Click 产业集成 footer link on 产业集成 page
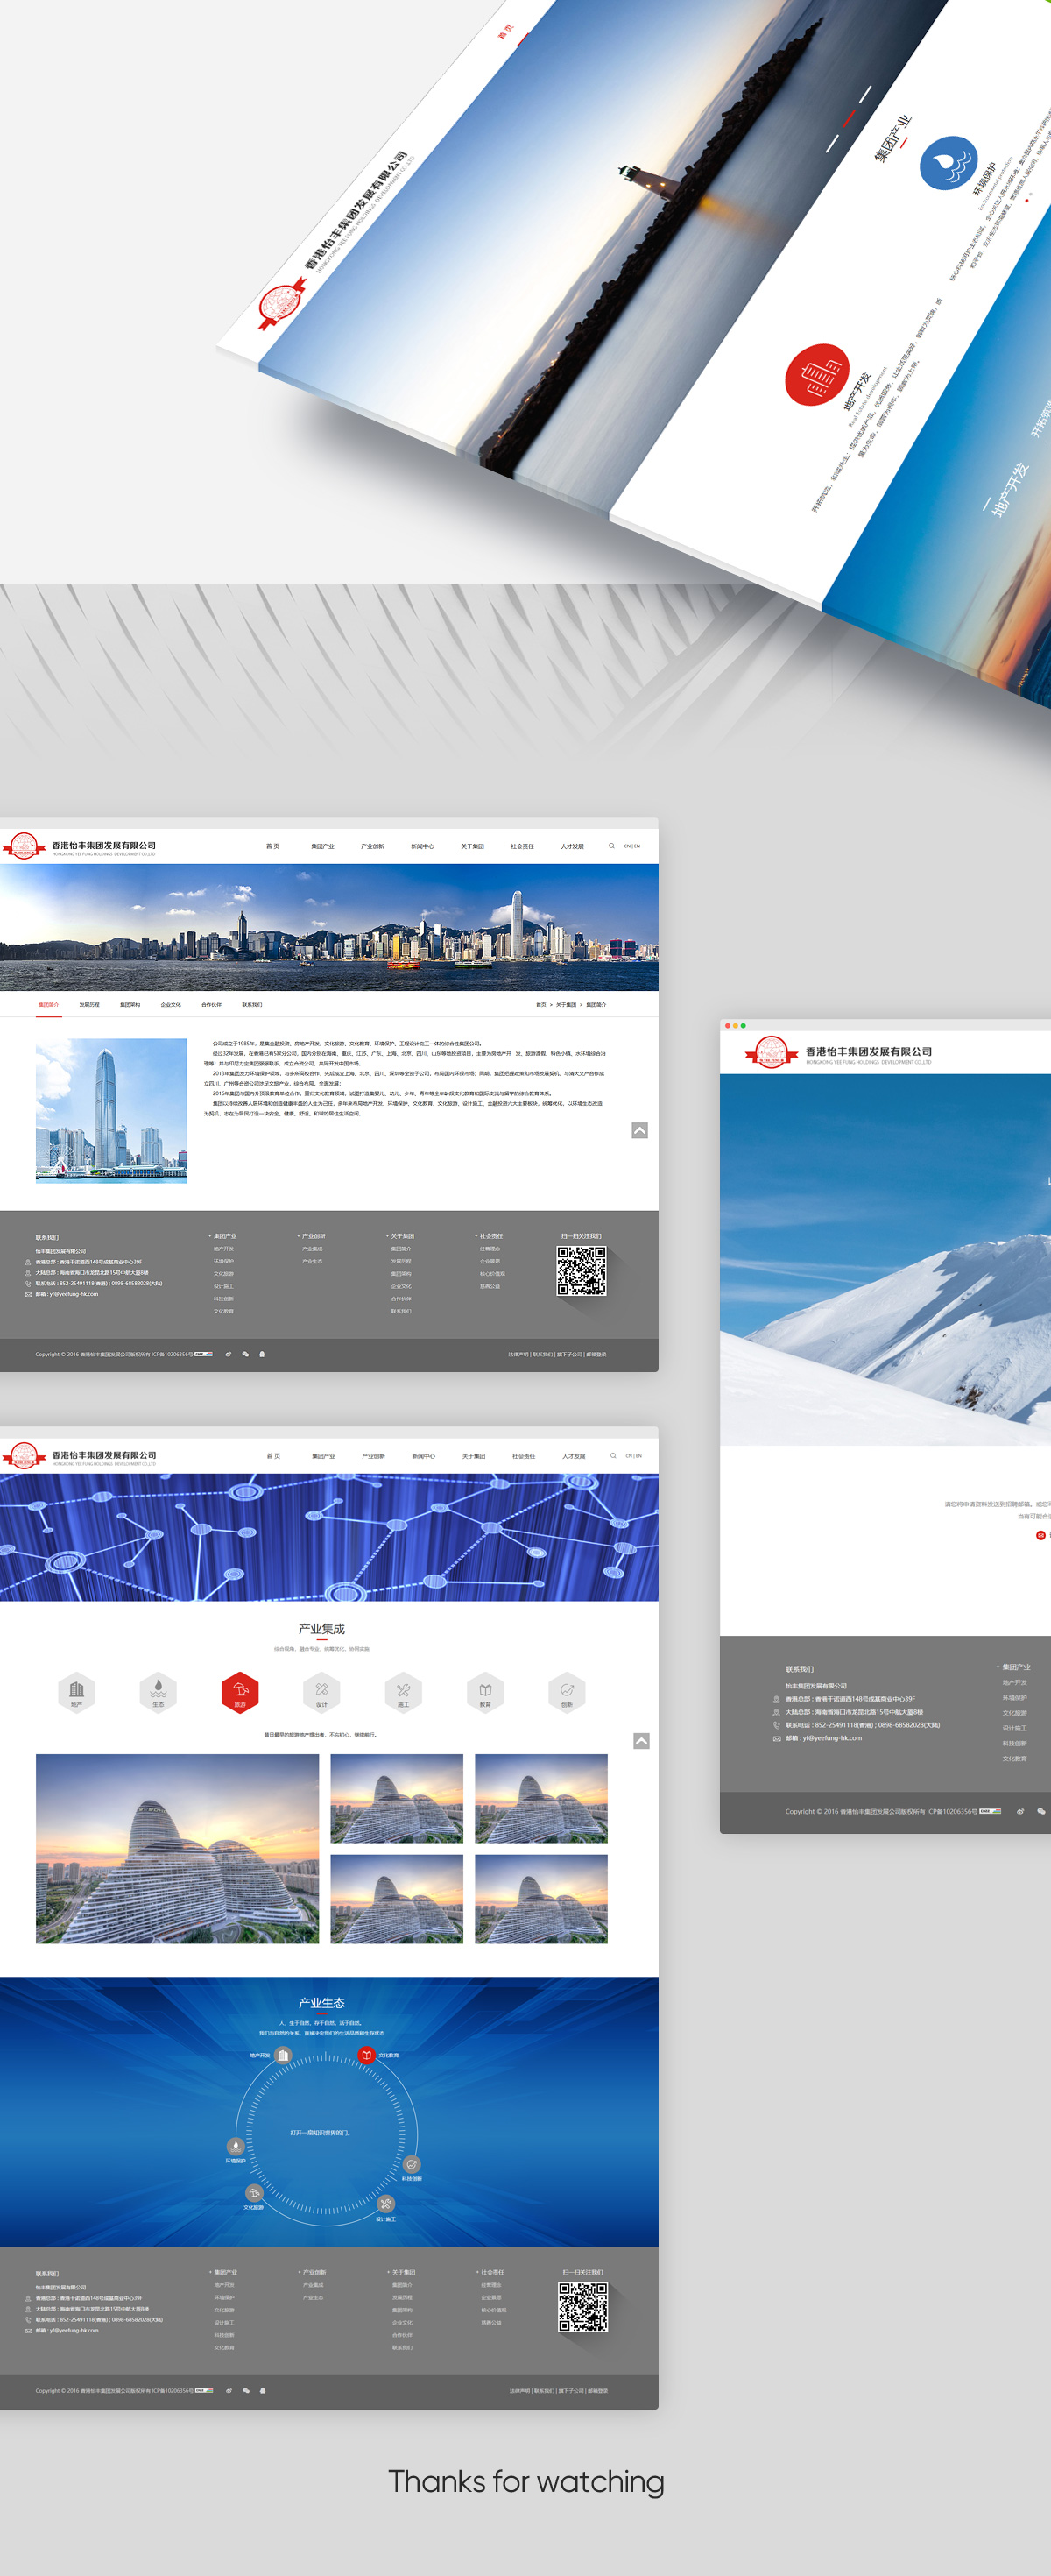The image size is (1051, 2576). pos(313,2285)
